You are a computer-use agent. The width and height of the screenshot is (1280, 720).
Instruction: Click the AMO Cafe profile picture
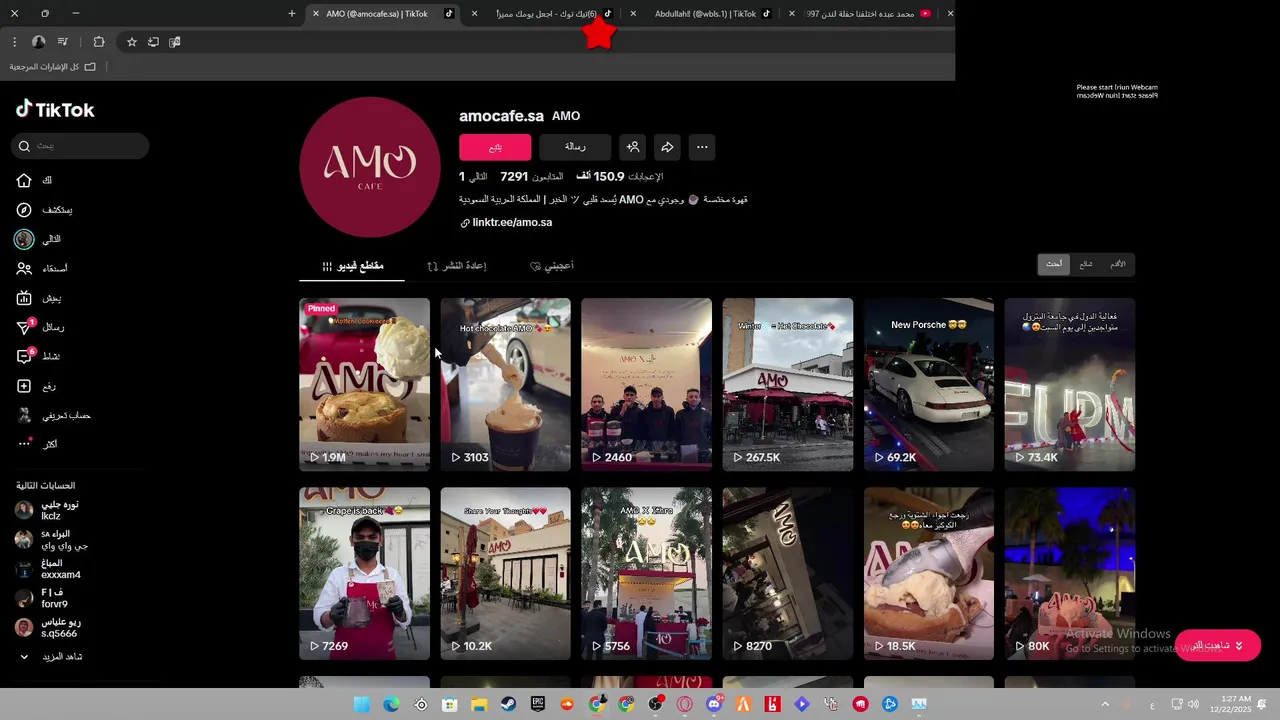370,168
